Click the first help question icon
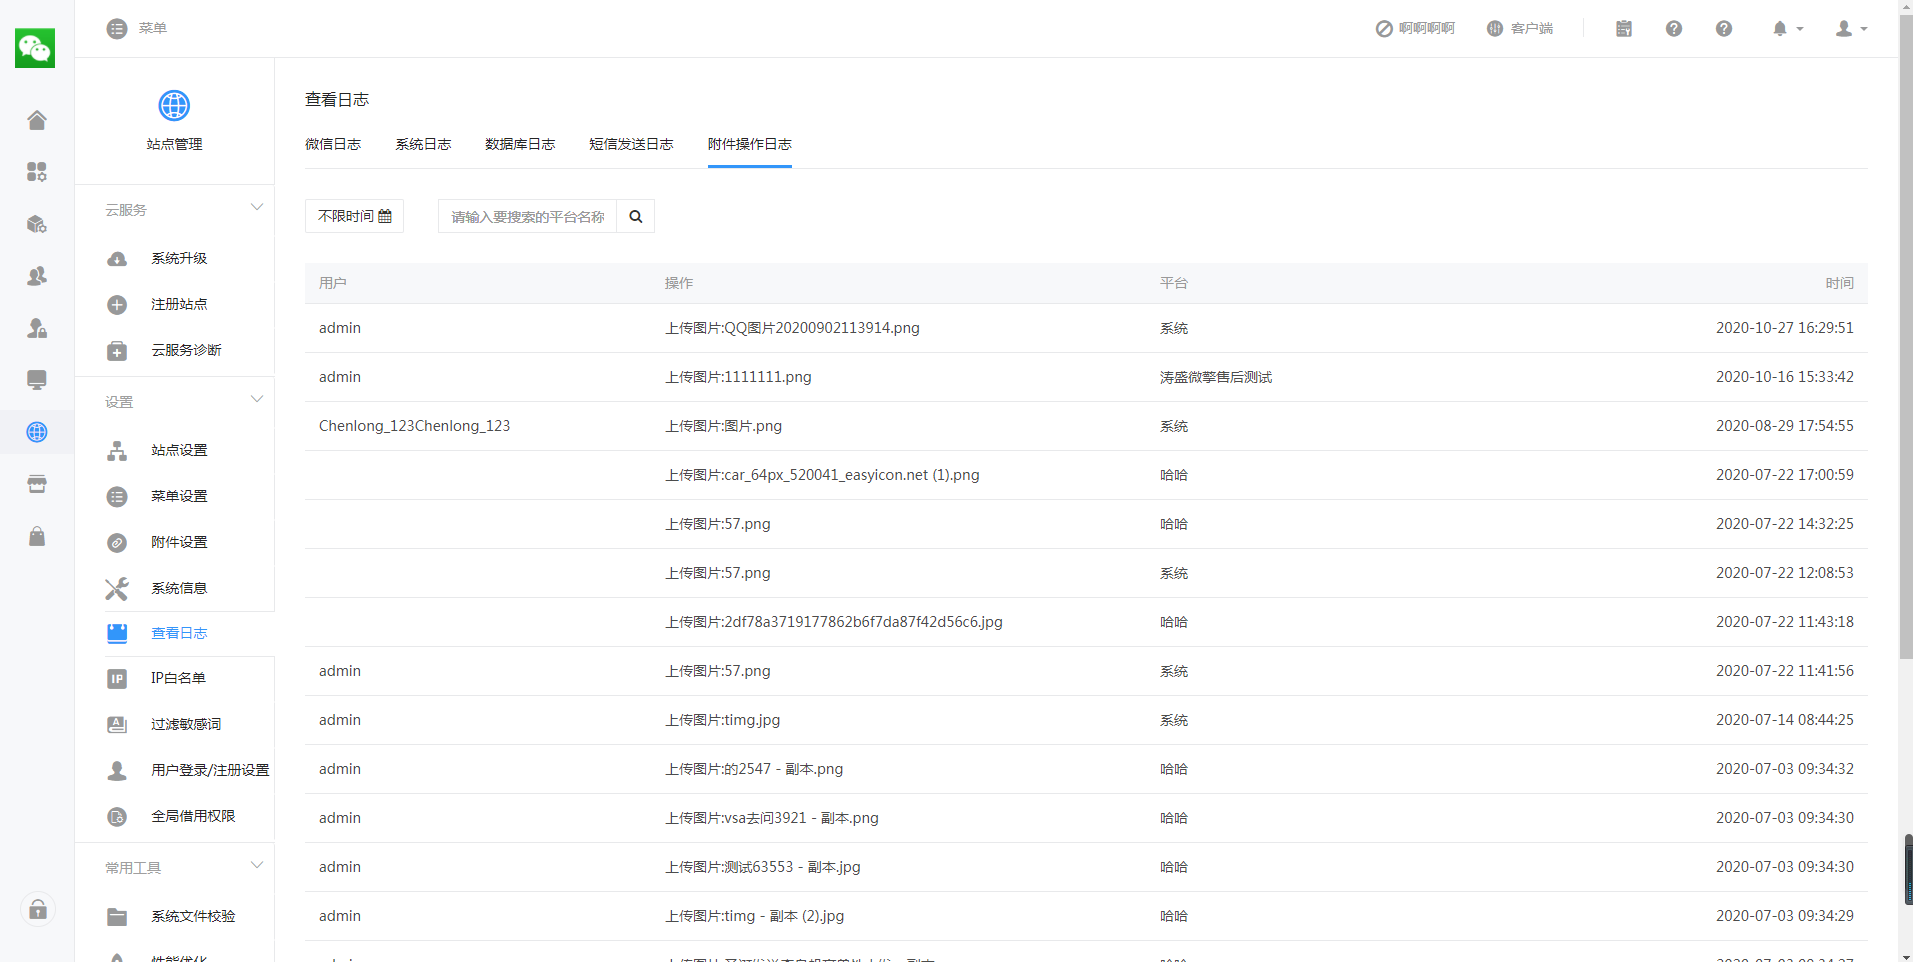 (x=1674, y=28)
